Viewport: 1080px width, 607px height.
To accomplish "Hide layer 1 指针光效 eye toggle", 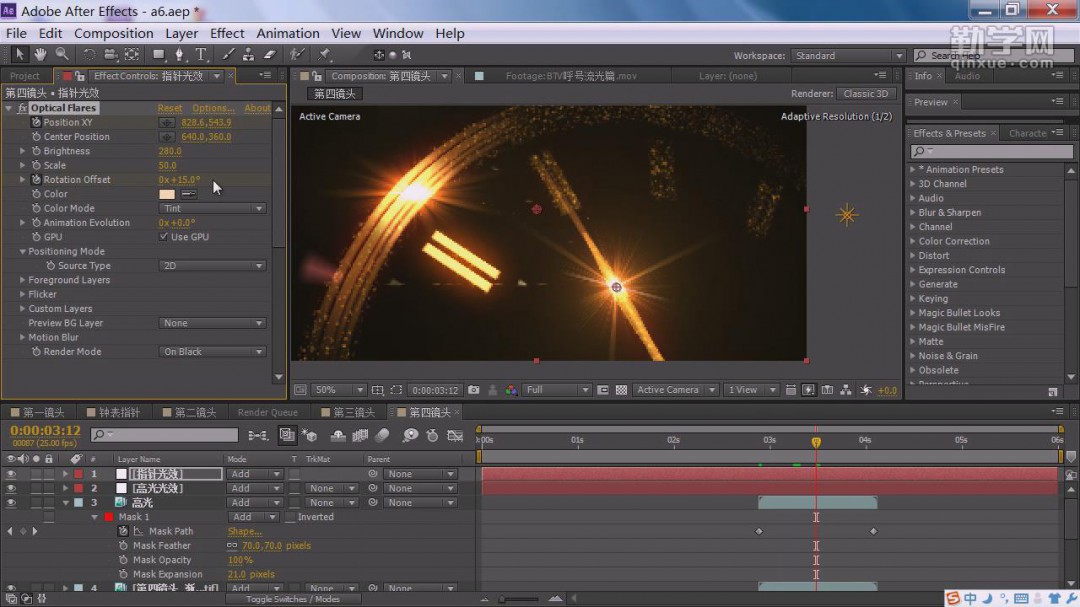I will pyautogui.click(x=10, y=474).
